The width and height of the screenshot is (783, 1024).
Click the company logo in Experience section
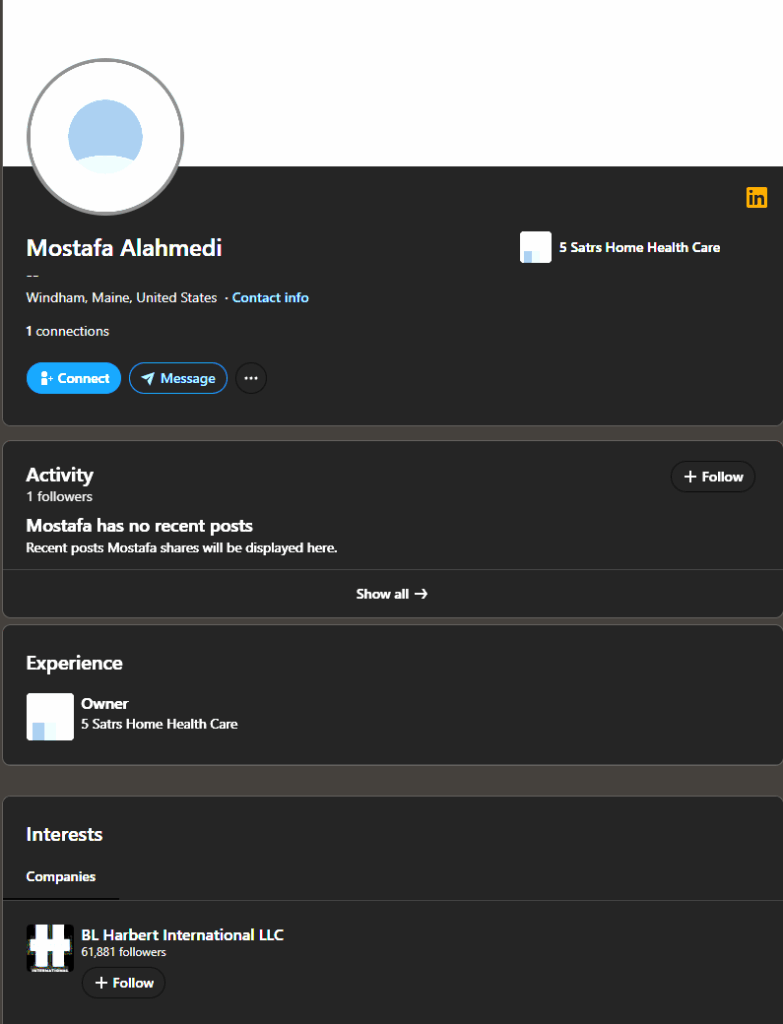pos(50,716)
